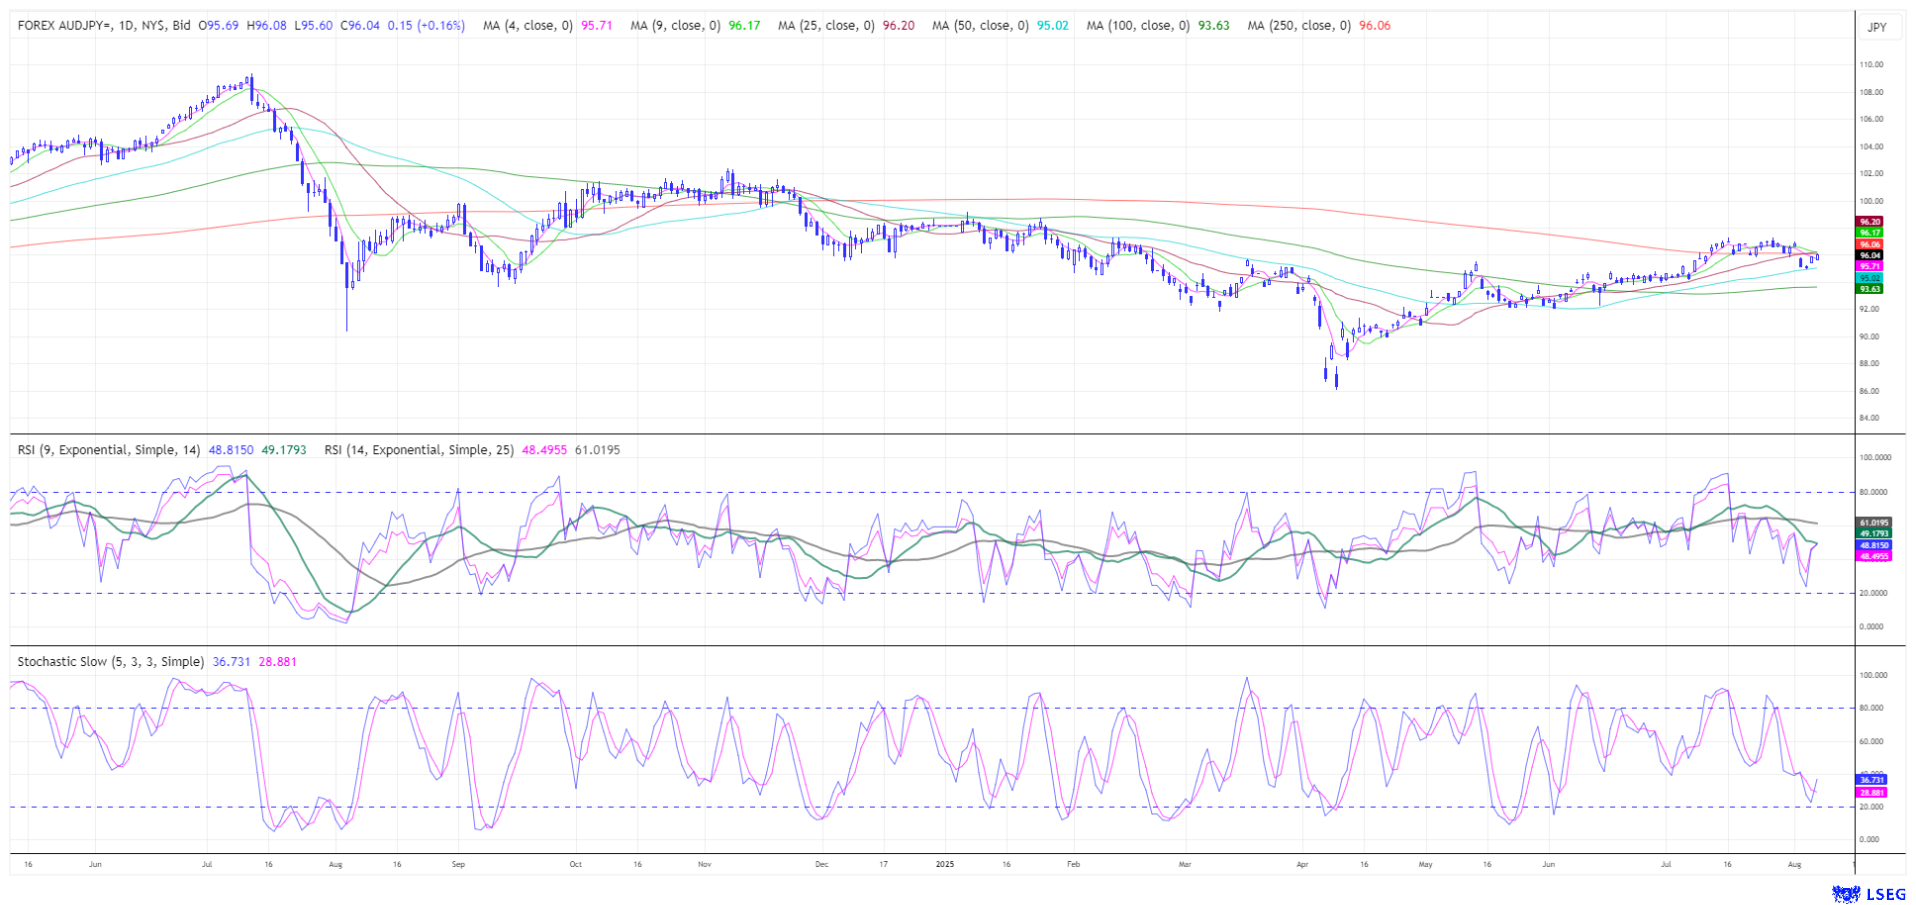Click the MA (250, close, 0) legend
This screenshot has height=905, width=1916.
coord(1298,26)
